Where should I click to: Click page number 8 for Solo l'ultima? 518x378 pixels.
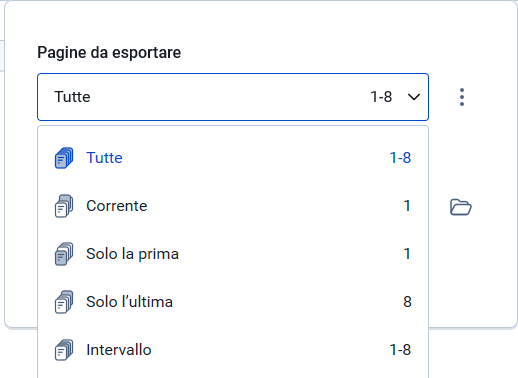(407, 302)
